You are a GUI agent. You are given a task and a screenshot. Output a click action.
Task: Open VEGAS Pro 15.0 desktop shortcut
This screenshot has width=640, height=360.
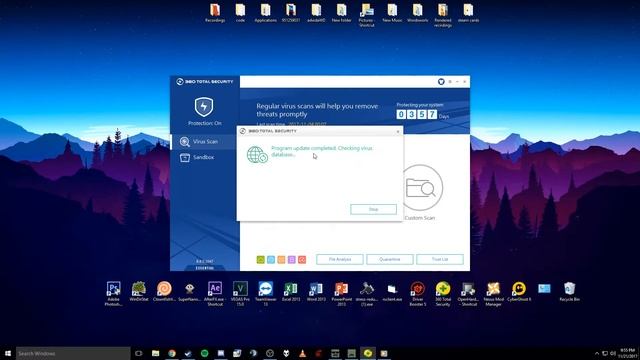[240, 293]
